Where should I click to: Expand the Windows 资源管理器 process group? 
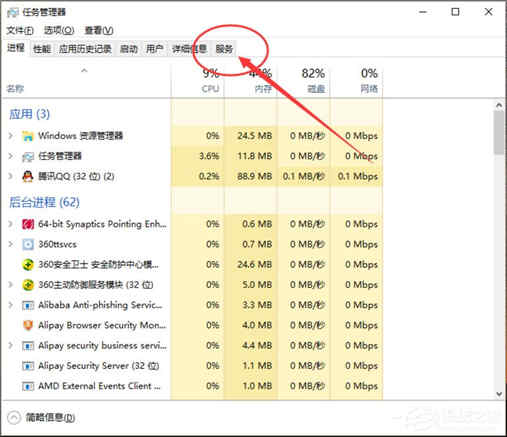(11, 136)
